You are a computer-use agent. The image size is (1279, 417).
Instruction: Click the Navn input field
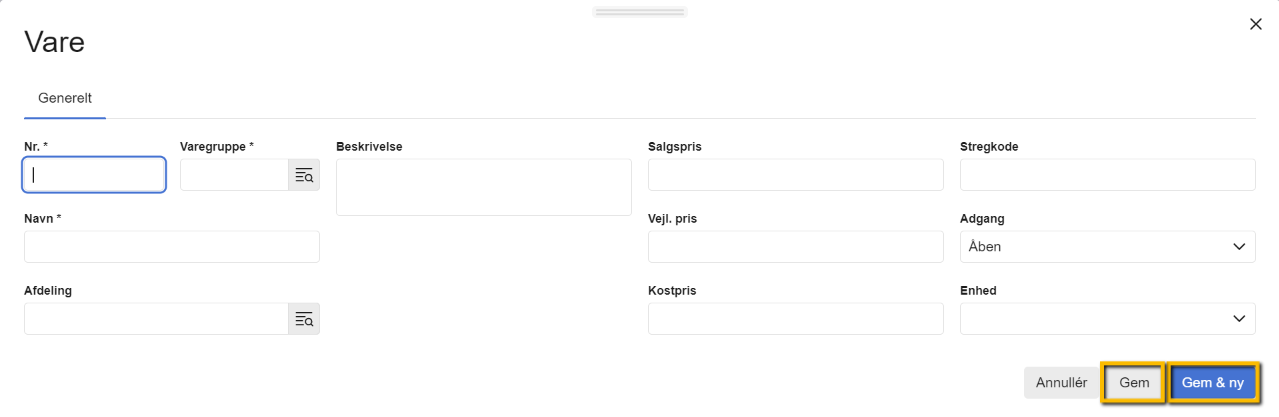(171, 247)
